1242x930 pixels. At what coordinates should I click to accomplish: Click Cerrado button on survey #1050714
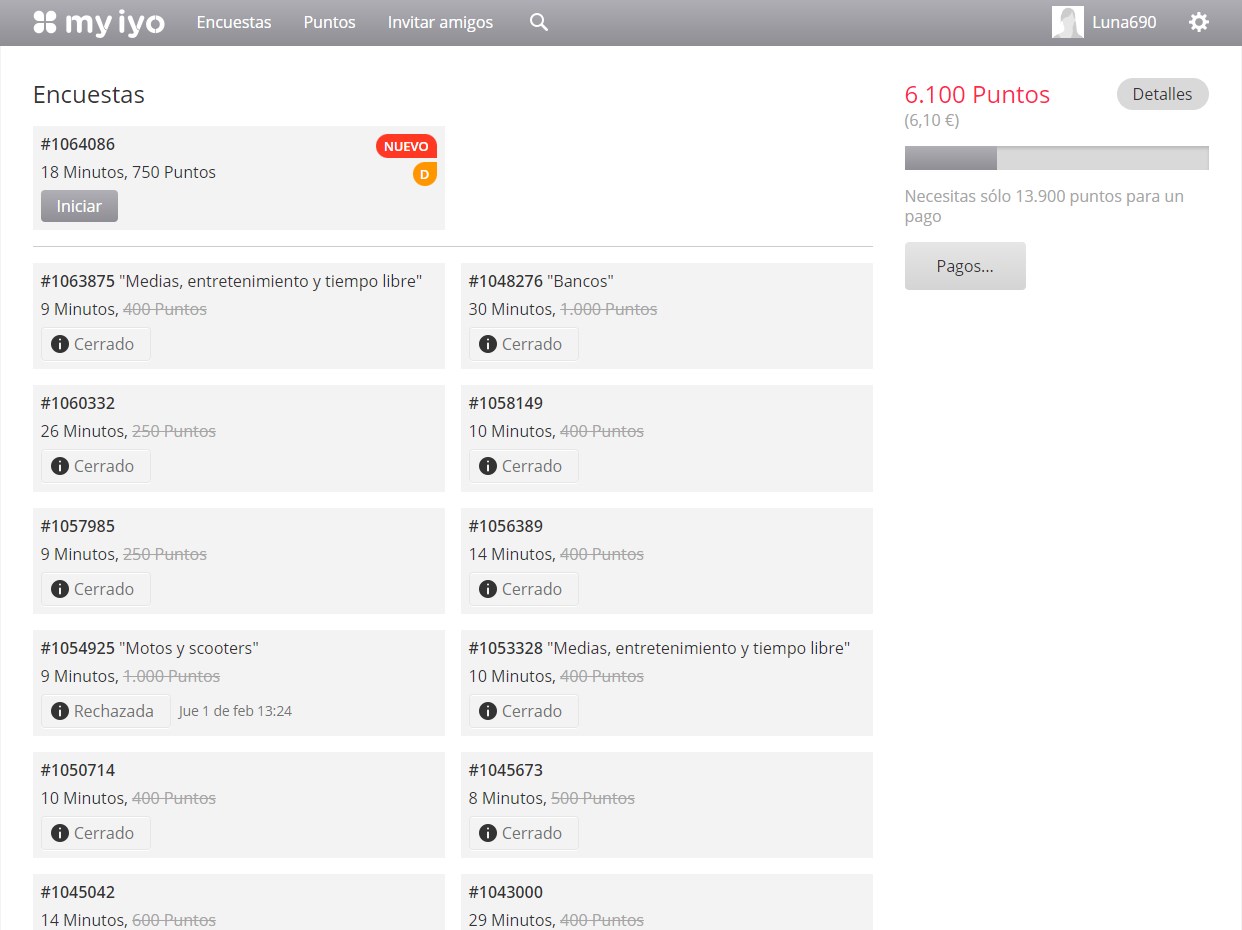pos(96,833)
